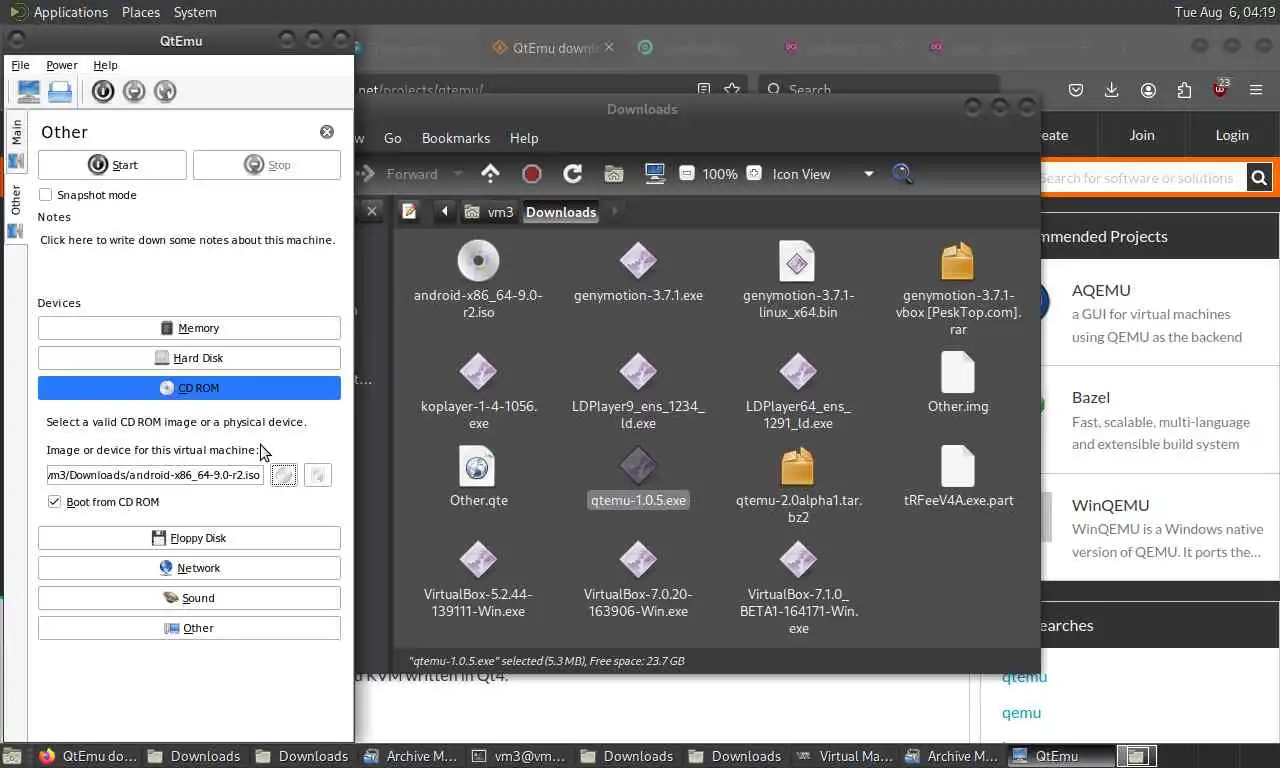Open the Applications menu in top panel
The image size is (1280, 768).
(70, 12)
